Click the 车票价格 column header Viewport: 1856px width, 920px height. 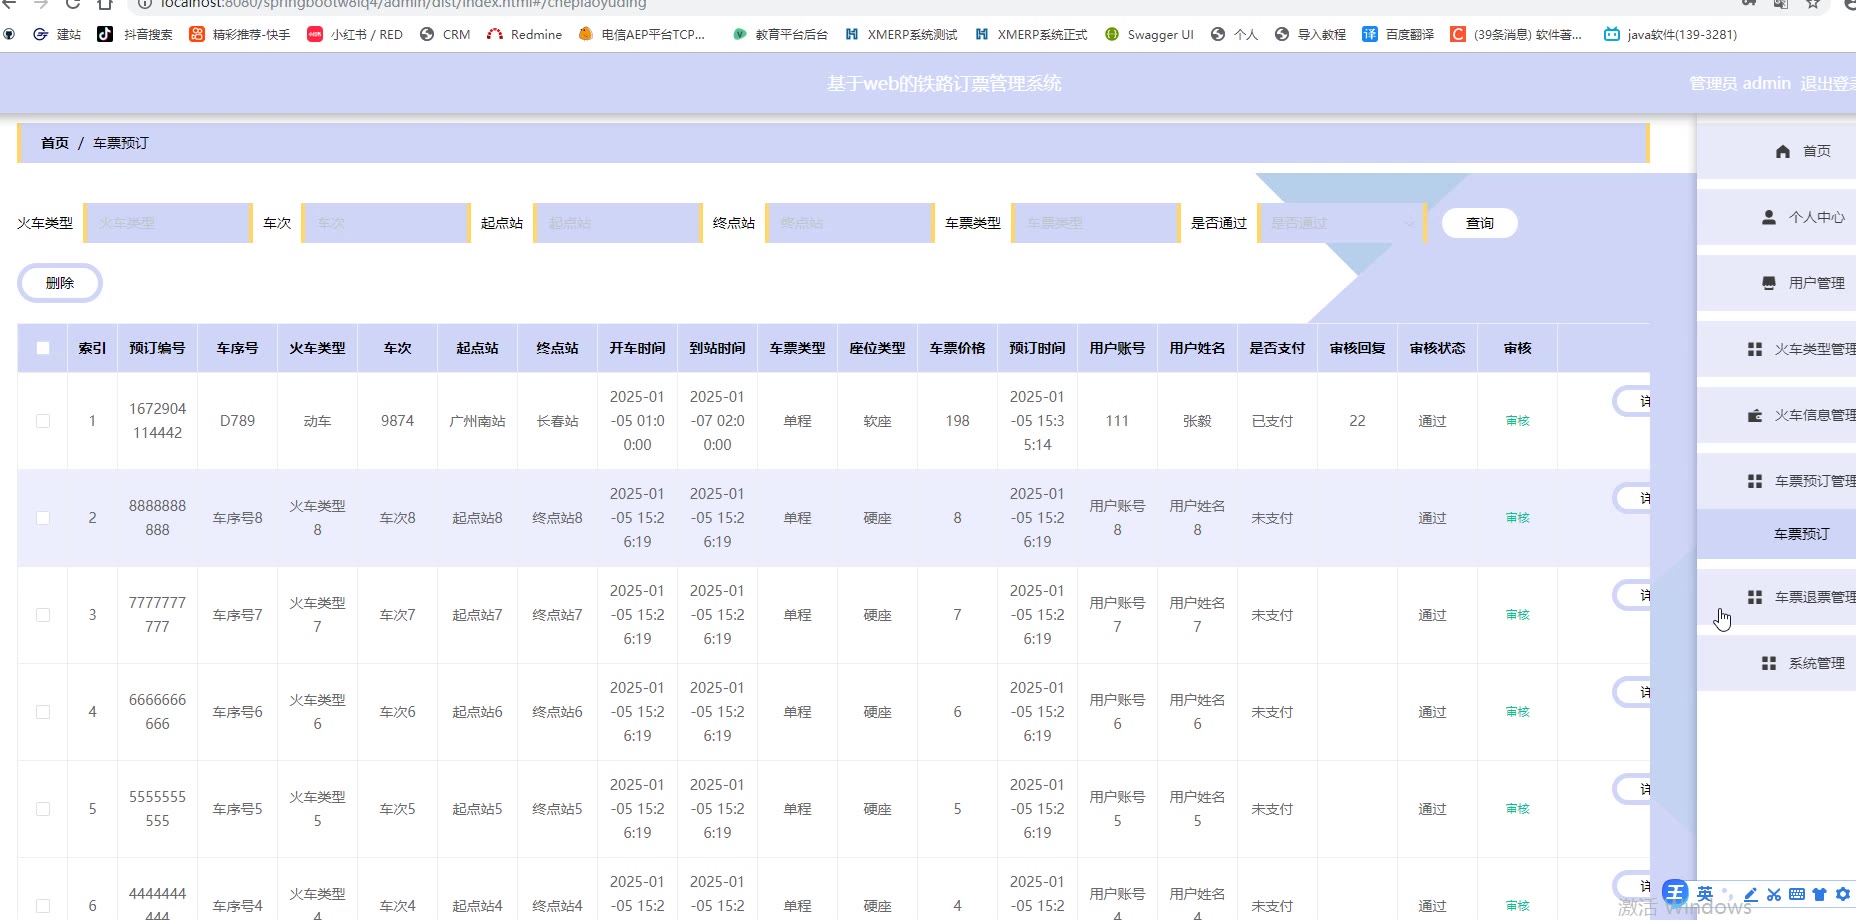[x=957, y=348]
